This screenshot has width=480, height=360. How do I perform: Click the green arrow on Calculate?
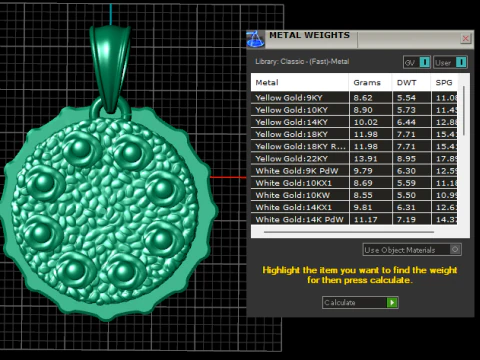[x=392, y=302]
